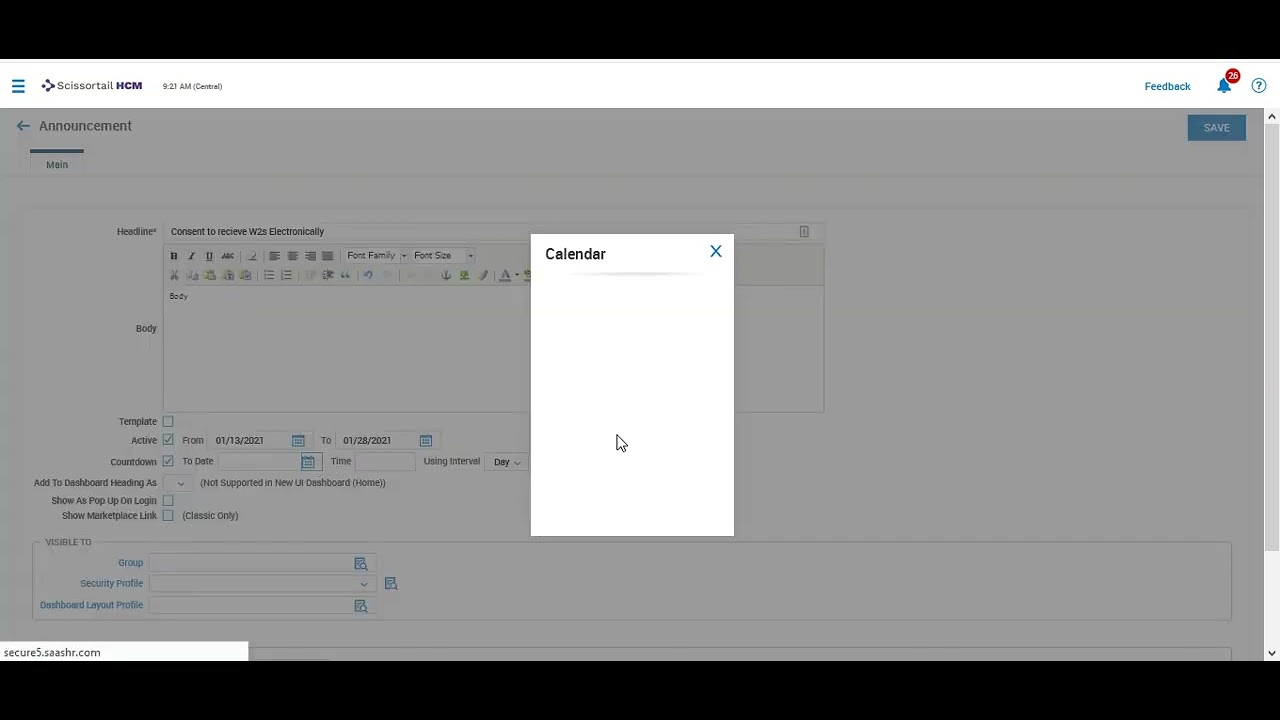Expand Security Profile dropdown

pyautogui.click(x=364, y=584)
